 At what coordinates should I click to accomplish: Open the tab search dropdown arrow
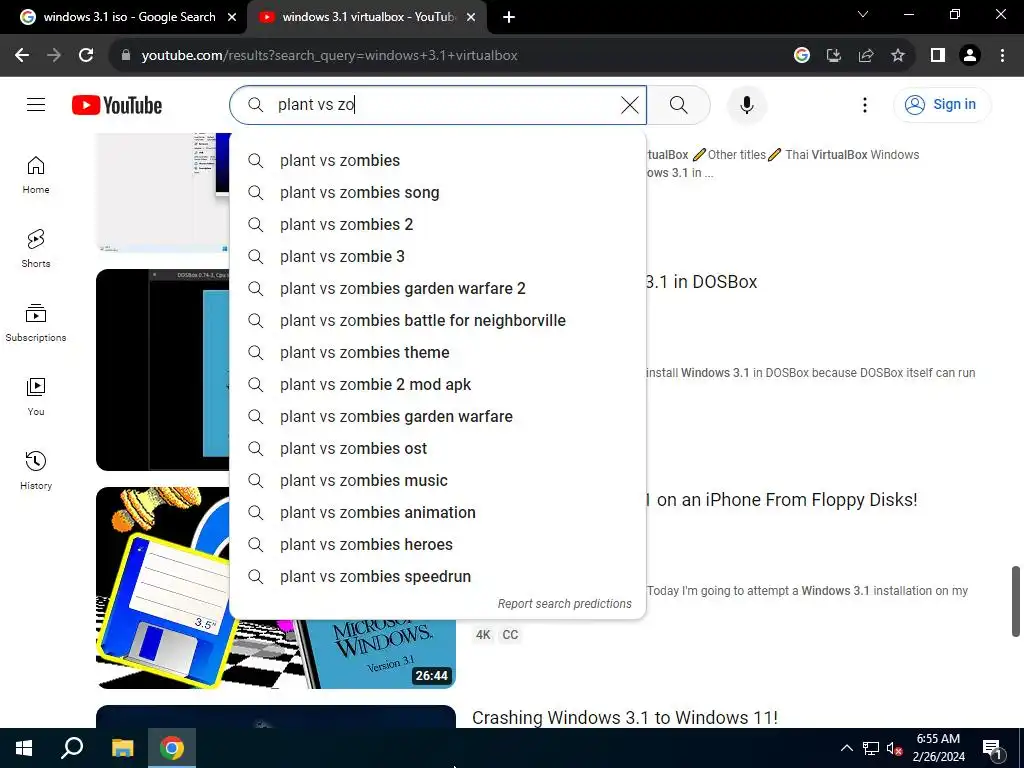[x=863, y=14]
